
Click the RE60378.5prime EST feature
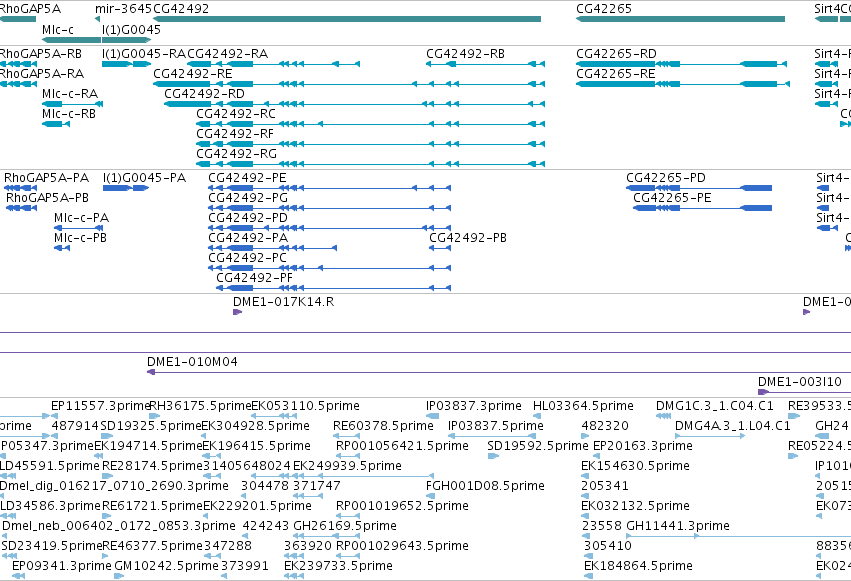click(x=346, y=436)
